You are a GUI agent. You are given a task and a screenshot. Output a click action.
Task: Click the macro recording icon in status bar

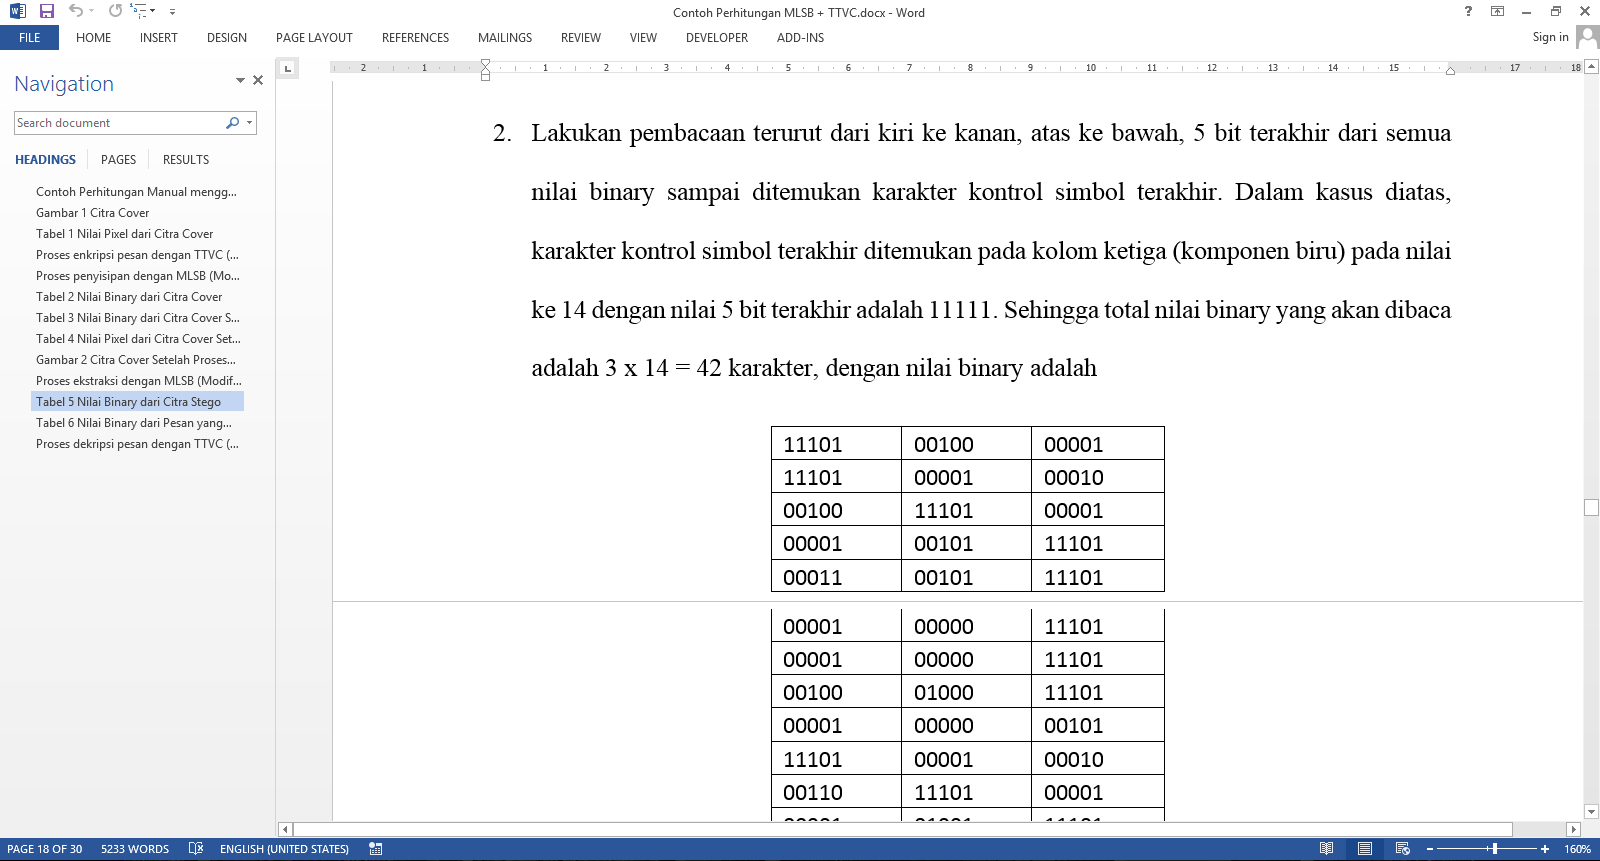(376, 848)
